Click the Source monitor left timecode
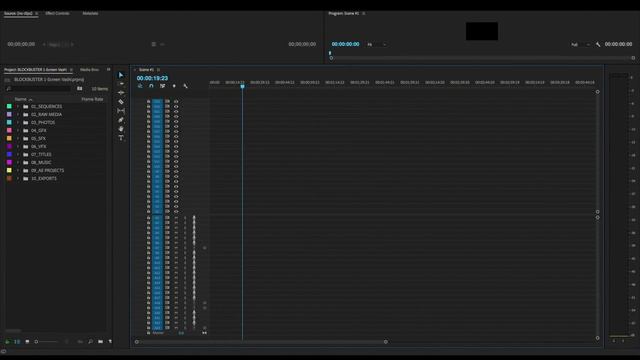Screen dimensions: 640x360 (21, 44)
